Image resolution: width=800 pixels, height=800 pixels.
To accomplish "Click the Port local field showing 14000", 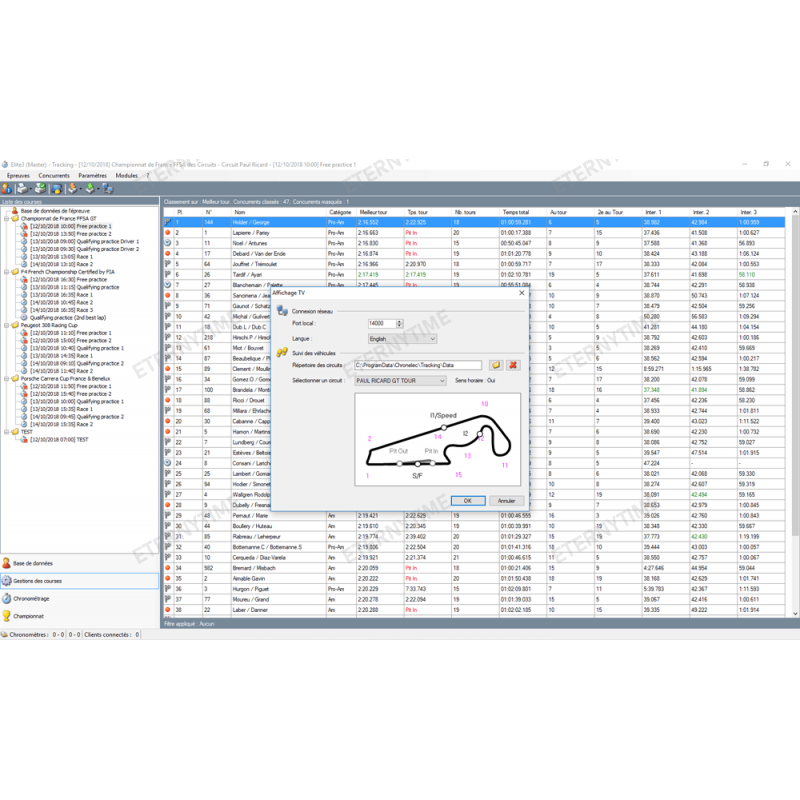I will point(382,323).
